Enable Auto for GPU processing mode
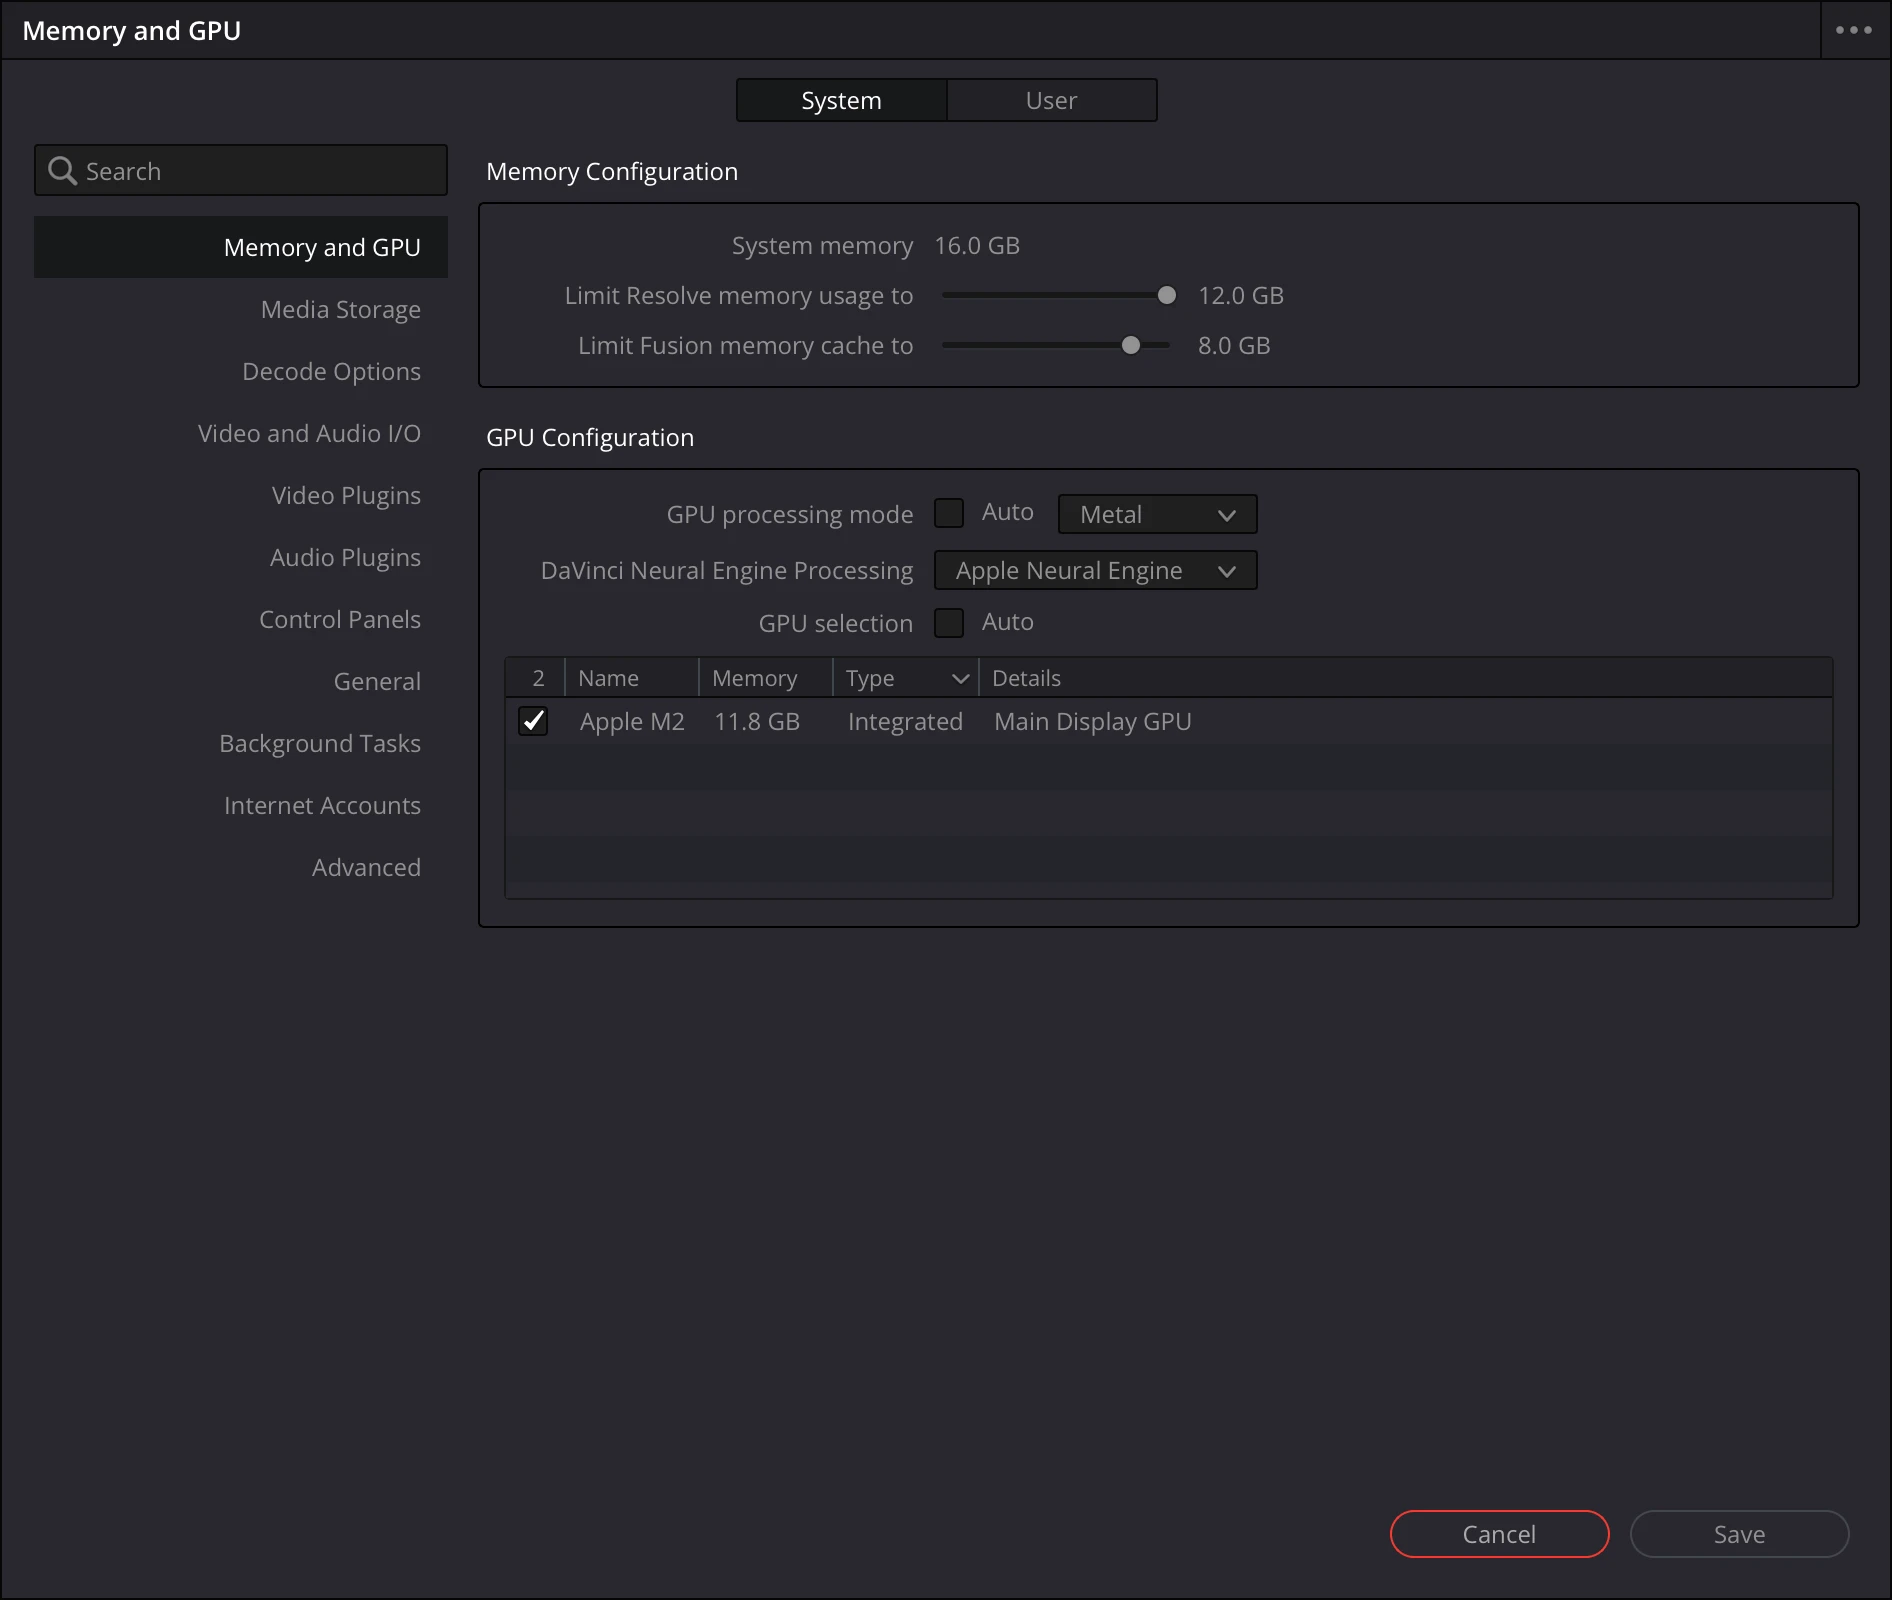Screen dimensions: 1892x1600 [x=949, y=513]
